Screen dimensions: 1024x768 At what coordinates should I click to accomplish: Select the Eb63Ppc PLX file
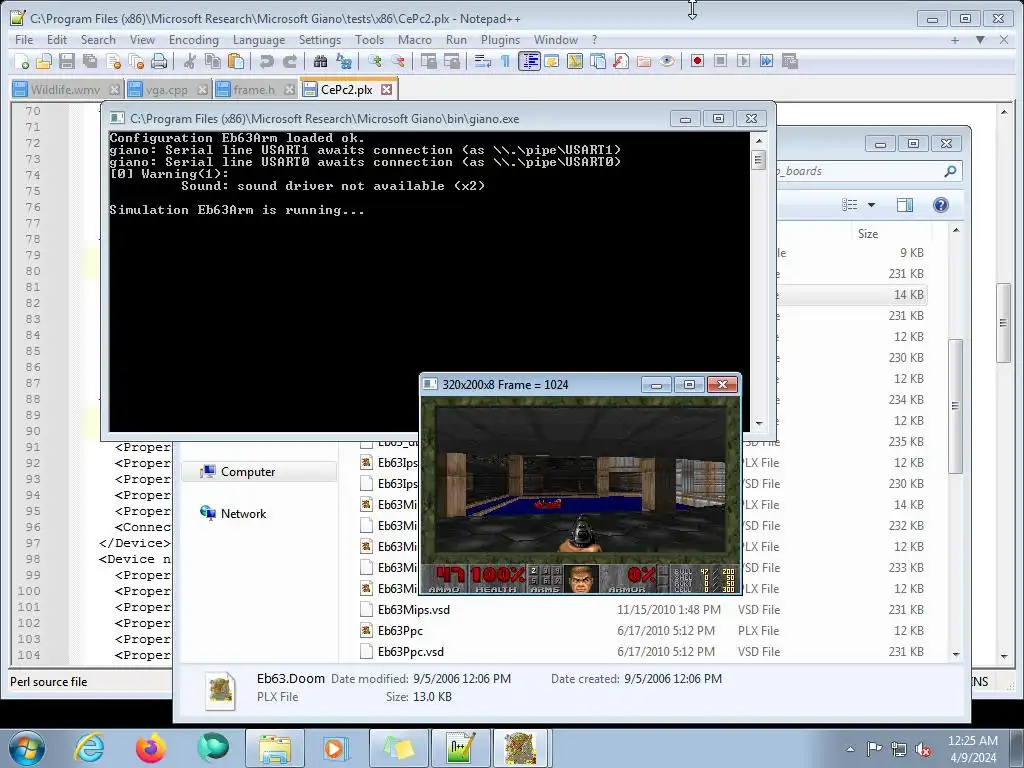click(x=400, y=631)
